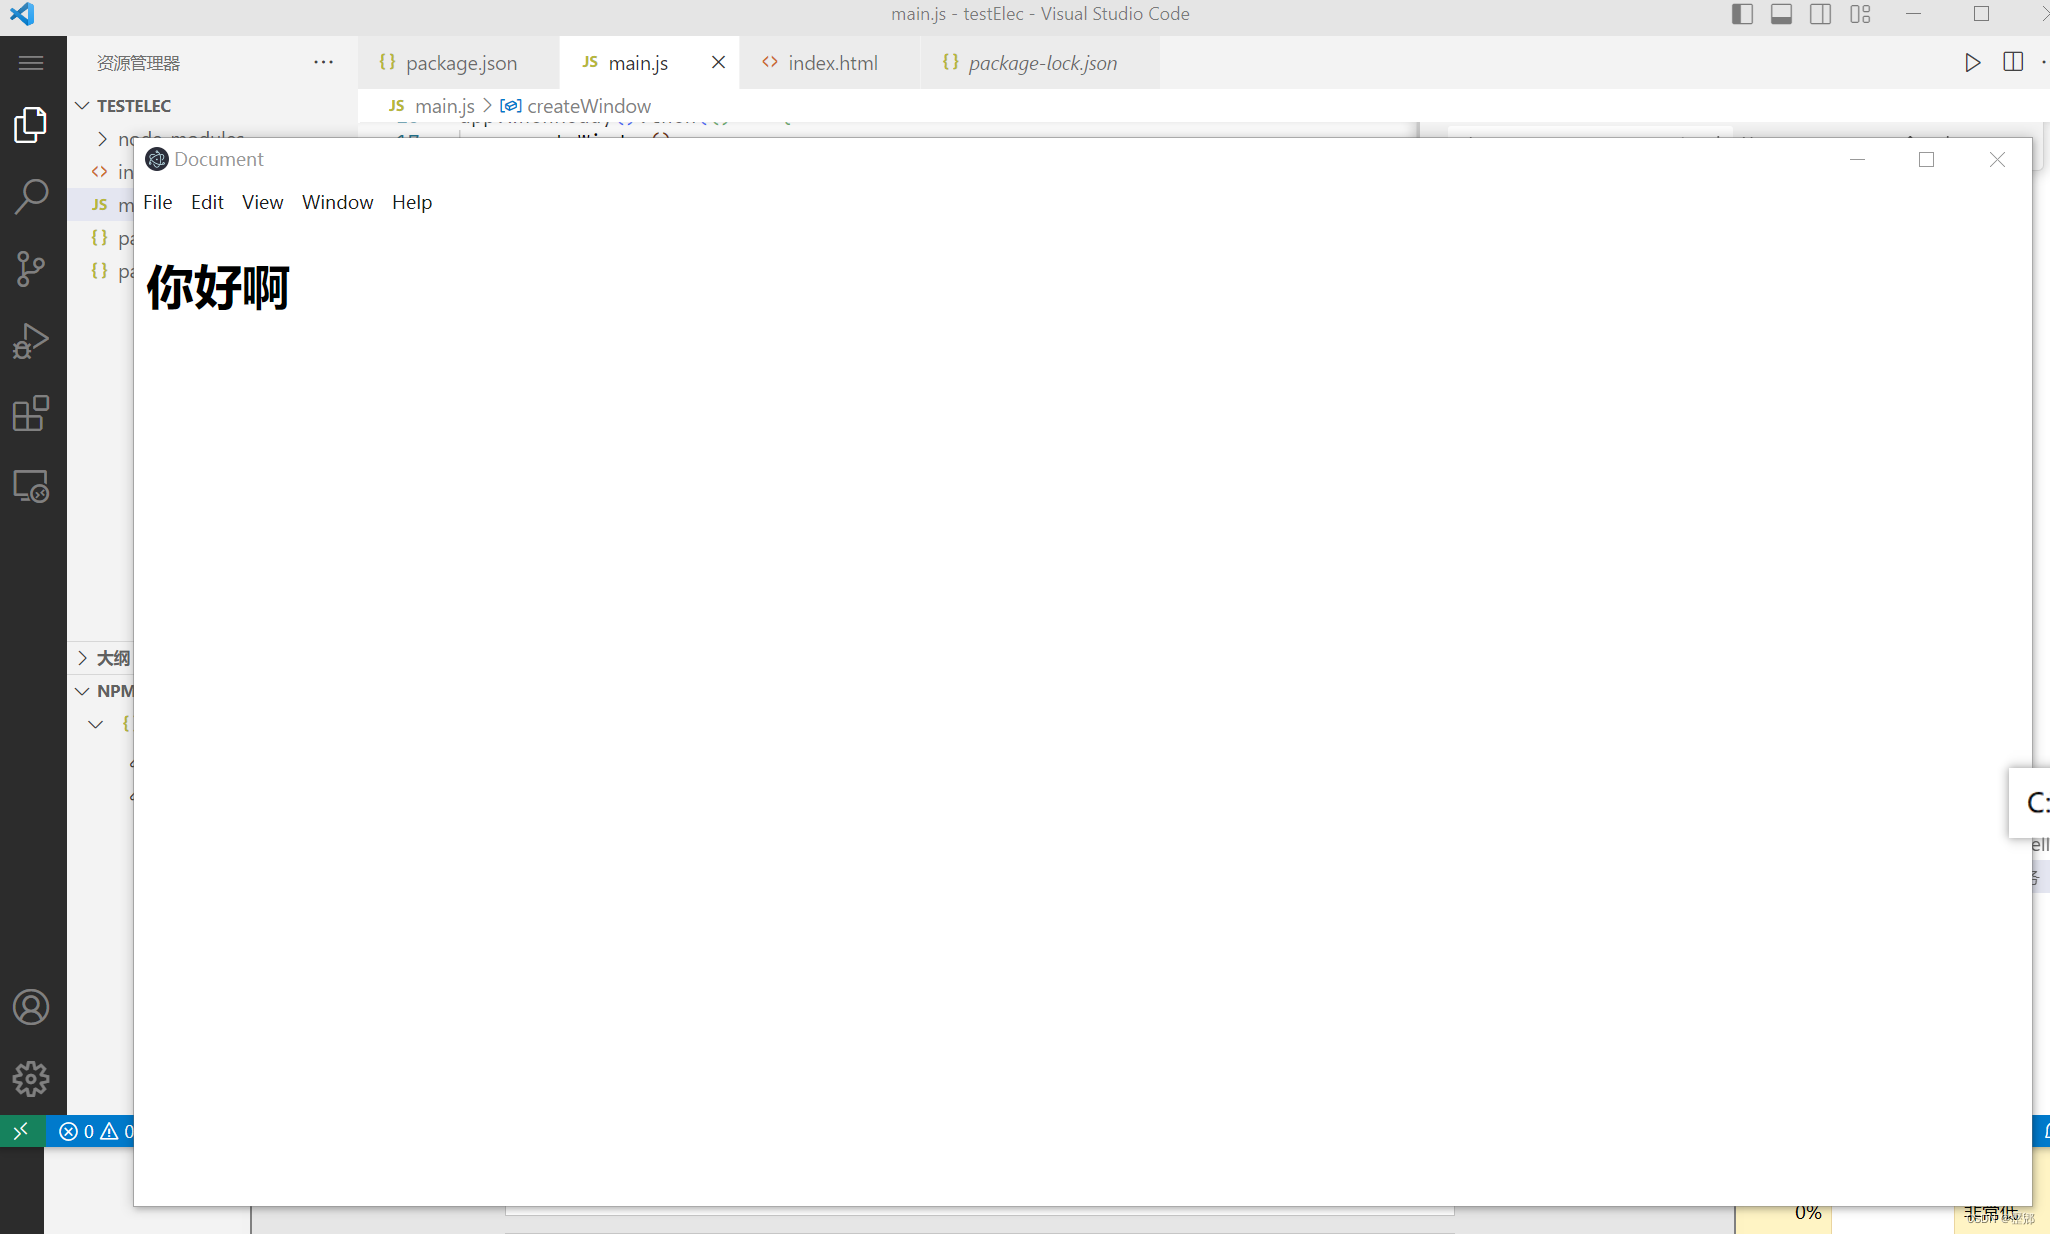Close the main.js editor tab

(x=718, y=62)
